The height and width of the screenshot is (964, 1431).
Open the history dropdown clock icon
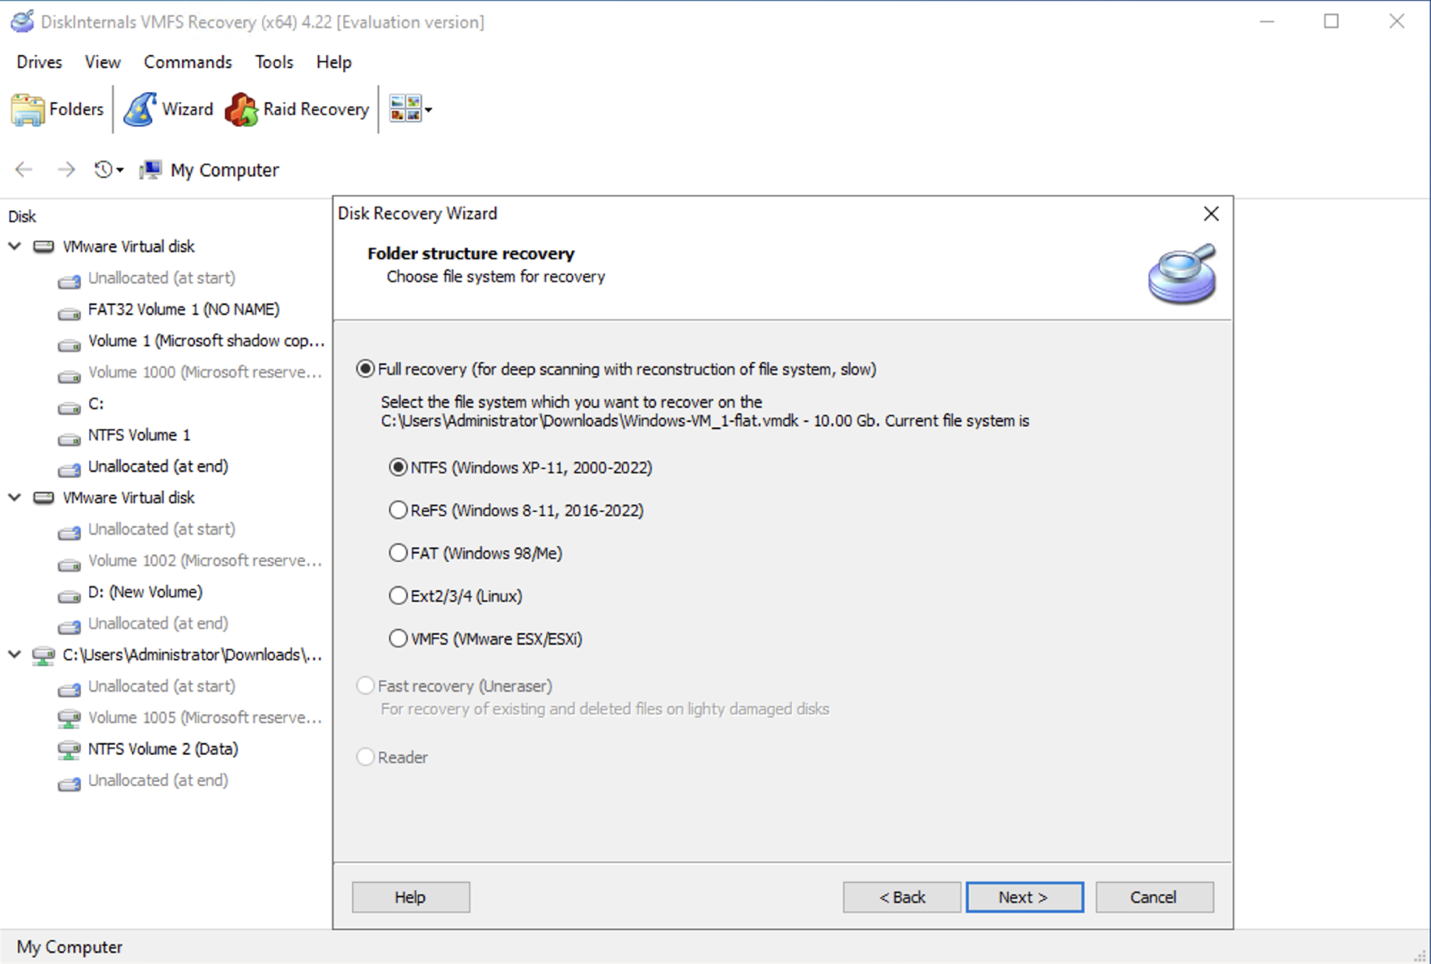[x=108, y=170]
